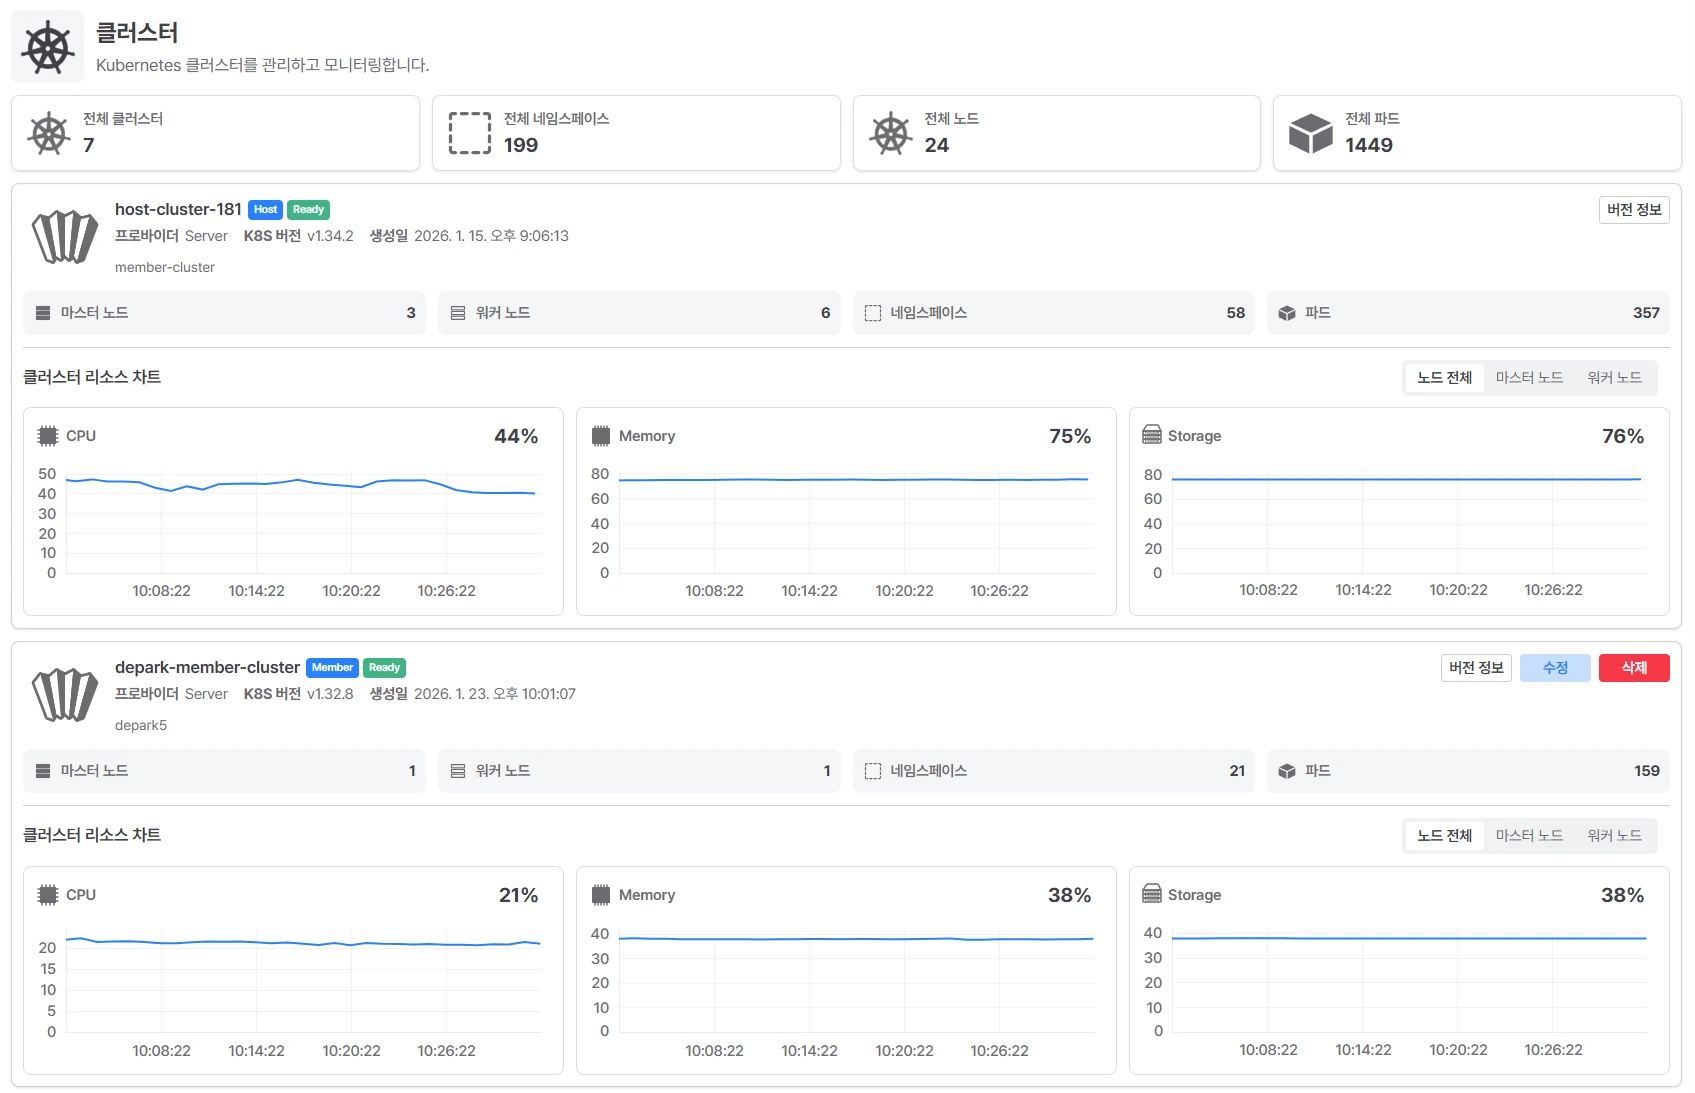Click the blue 수정 button

[x=1555, y=668]
